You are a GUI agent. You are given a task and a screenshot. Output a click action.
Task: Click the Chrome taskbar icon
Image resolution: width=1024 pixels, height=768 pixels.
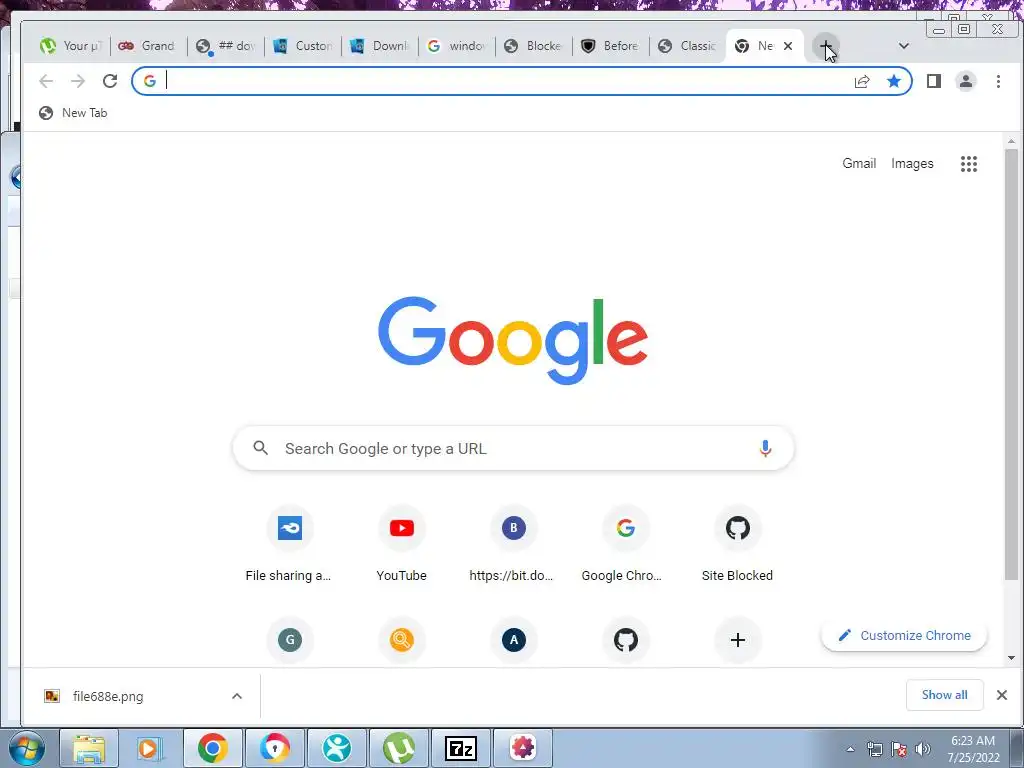tap(212, 748)
